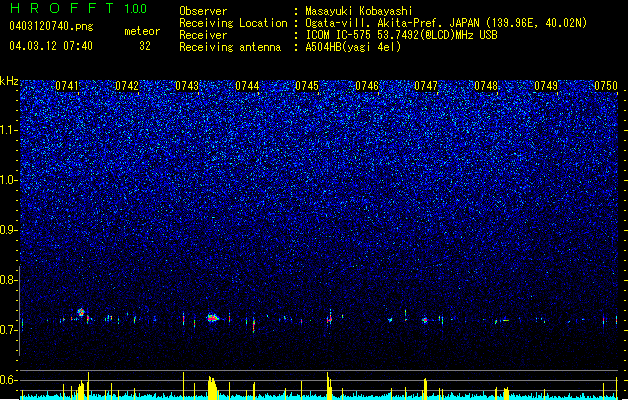The height and width of the screenshot is (400, 629).
Task: Click the 1.0 kHz frequency axis label
Action: click(x=9, y=180)
